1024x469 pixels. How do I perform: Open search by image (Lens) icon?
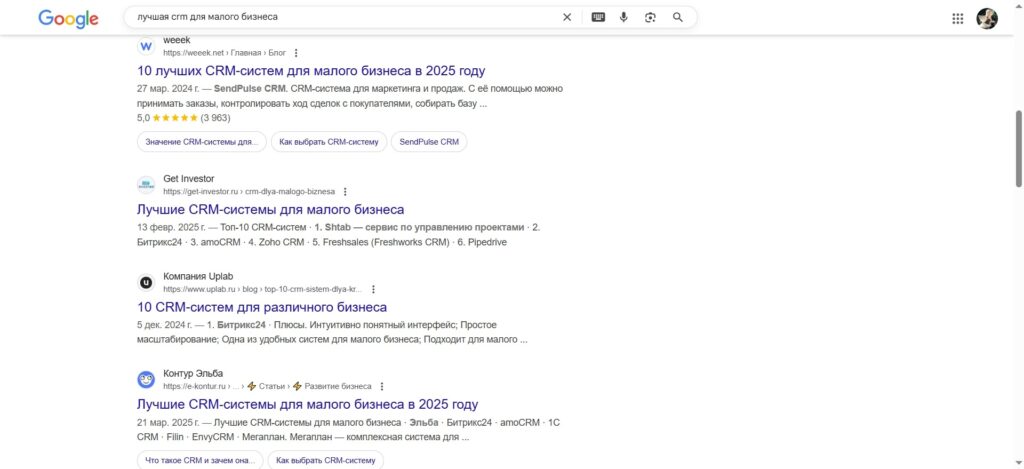pyautogui.click(x=650, y=17)
